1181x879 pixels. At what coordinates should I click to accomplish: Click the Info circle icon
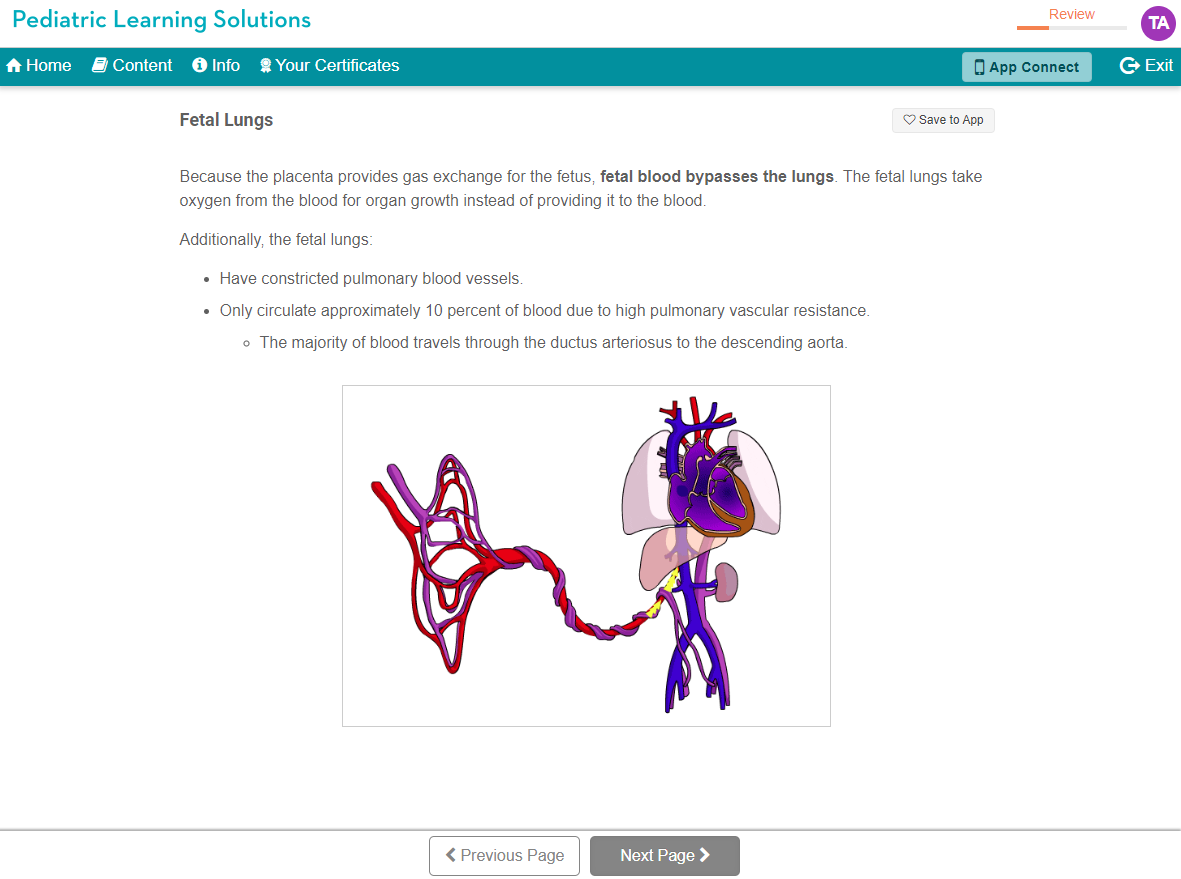point(200,66)
